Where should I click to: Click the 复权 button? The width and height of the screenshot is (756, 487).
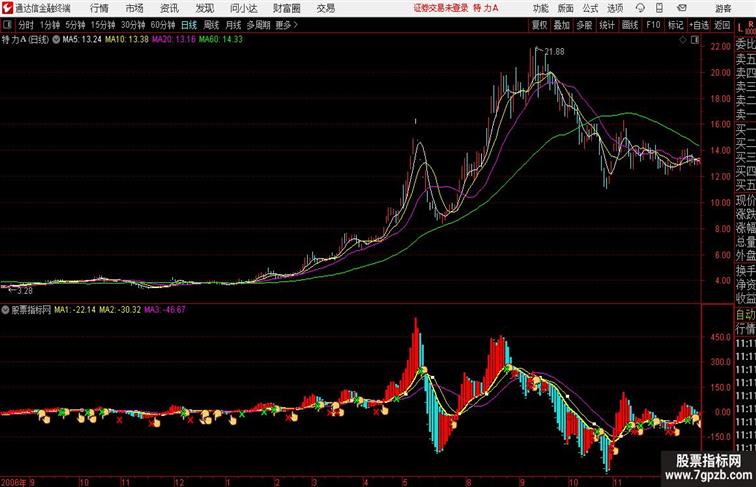pos(540,25)
